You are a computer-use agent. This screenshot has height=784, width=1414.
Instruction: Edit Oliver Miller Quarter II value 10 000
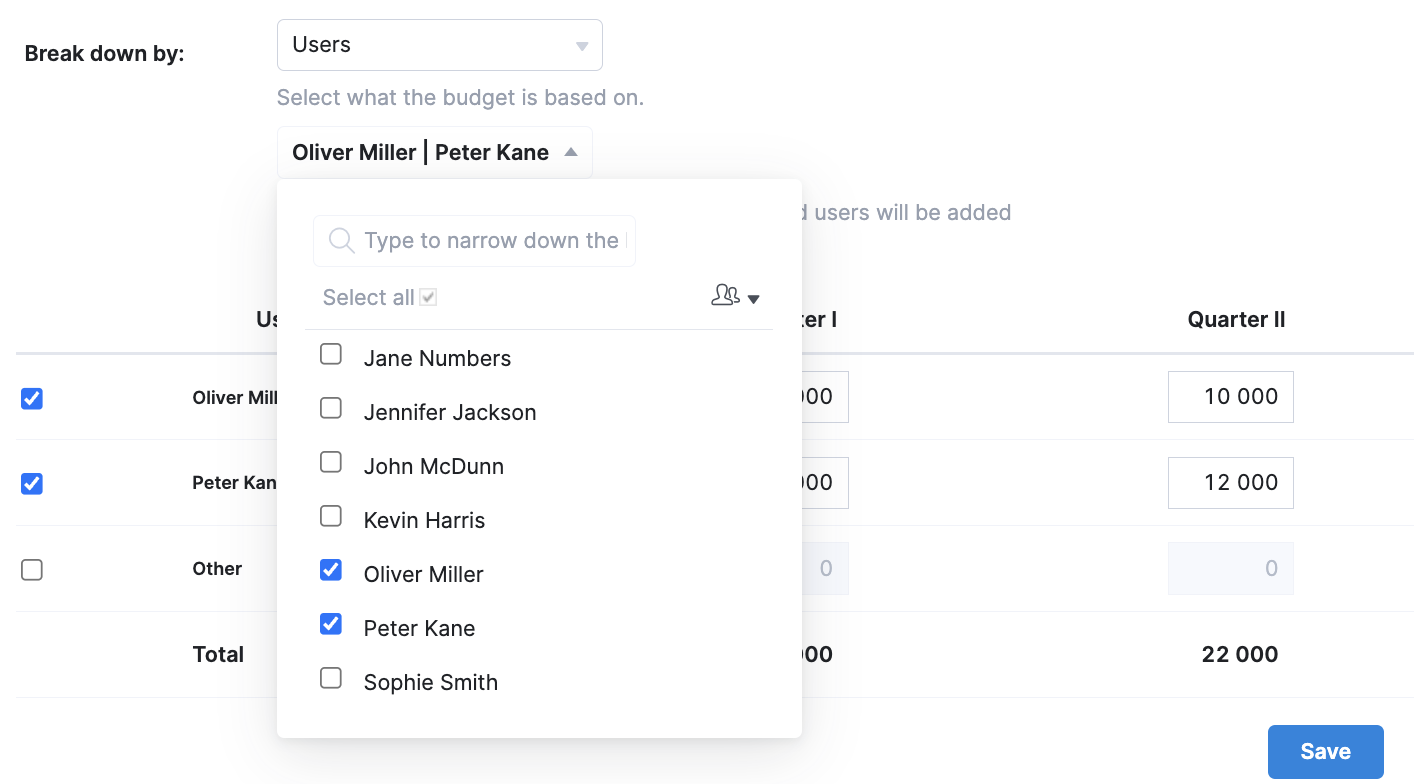pos(1231,397)
